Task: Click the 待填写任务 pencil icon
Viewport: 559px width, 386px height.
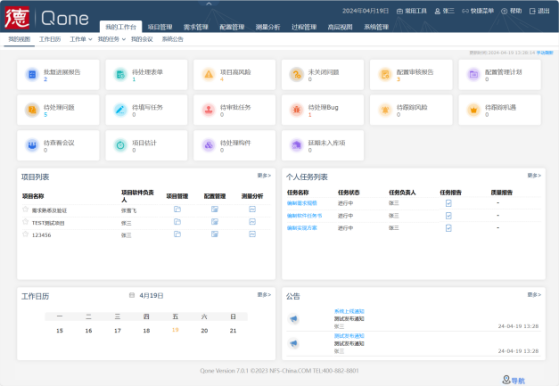Action: [120, 110]
